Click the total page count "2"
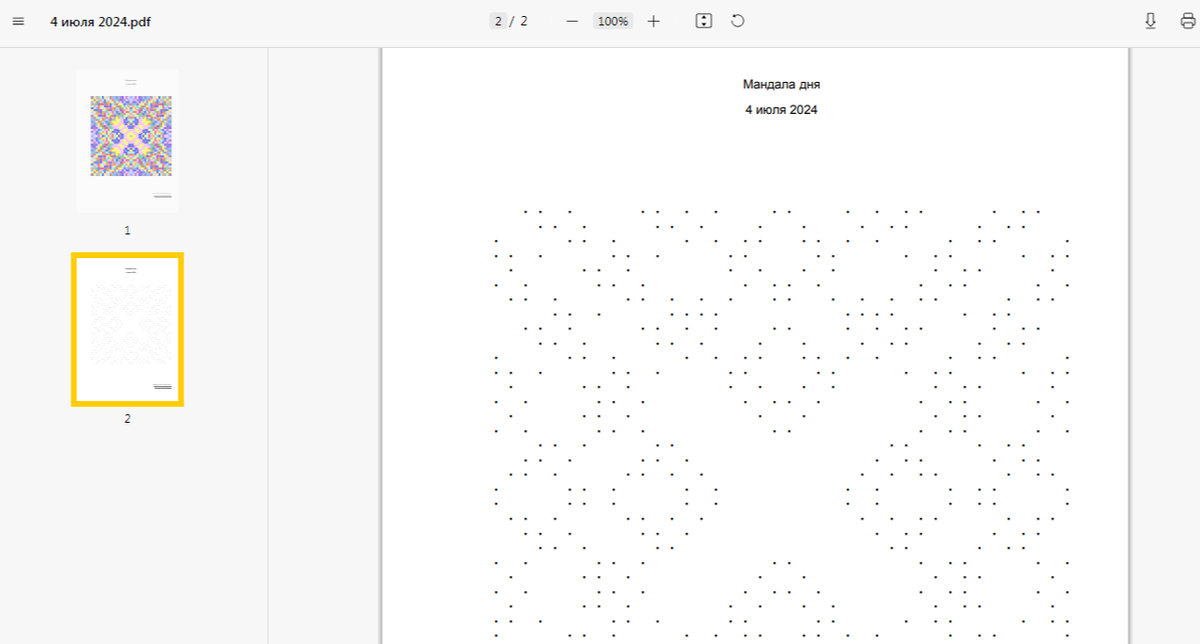The height and width of the screenshot is (644, 1200). click(x=523, y=21)
